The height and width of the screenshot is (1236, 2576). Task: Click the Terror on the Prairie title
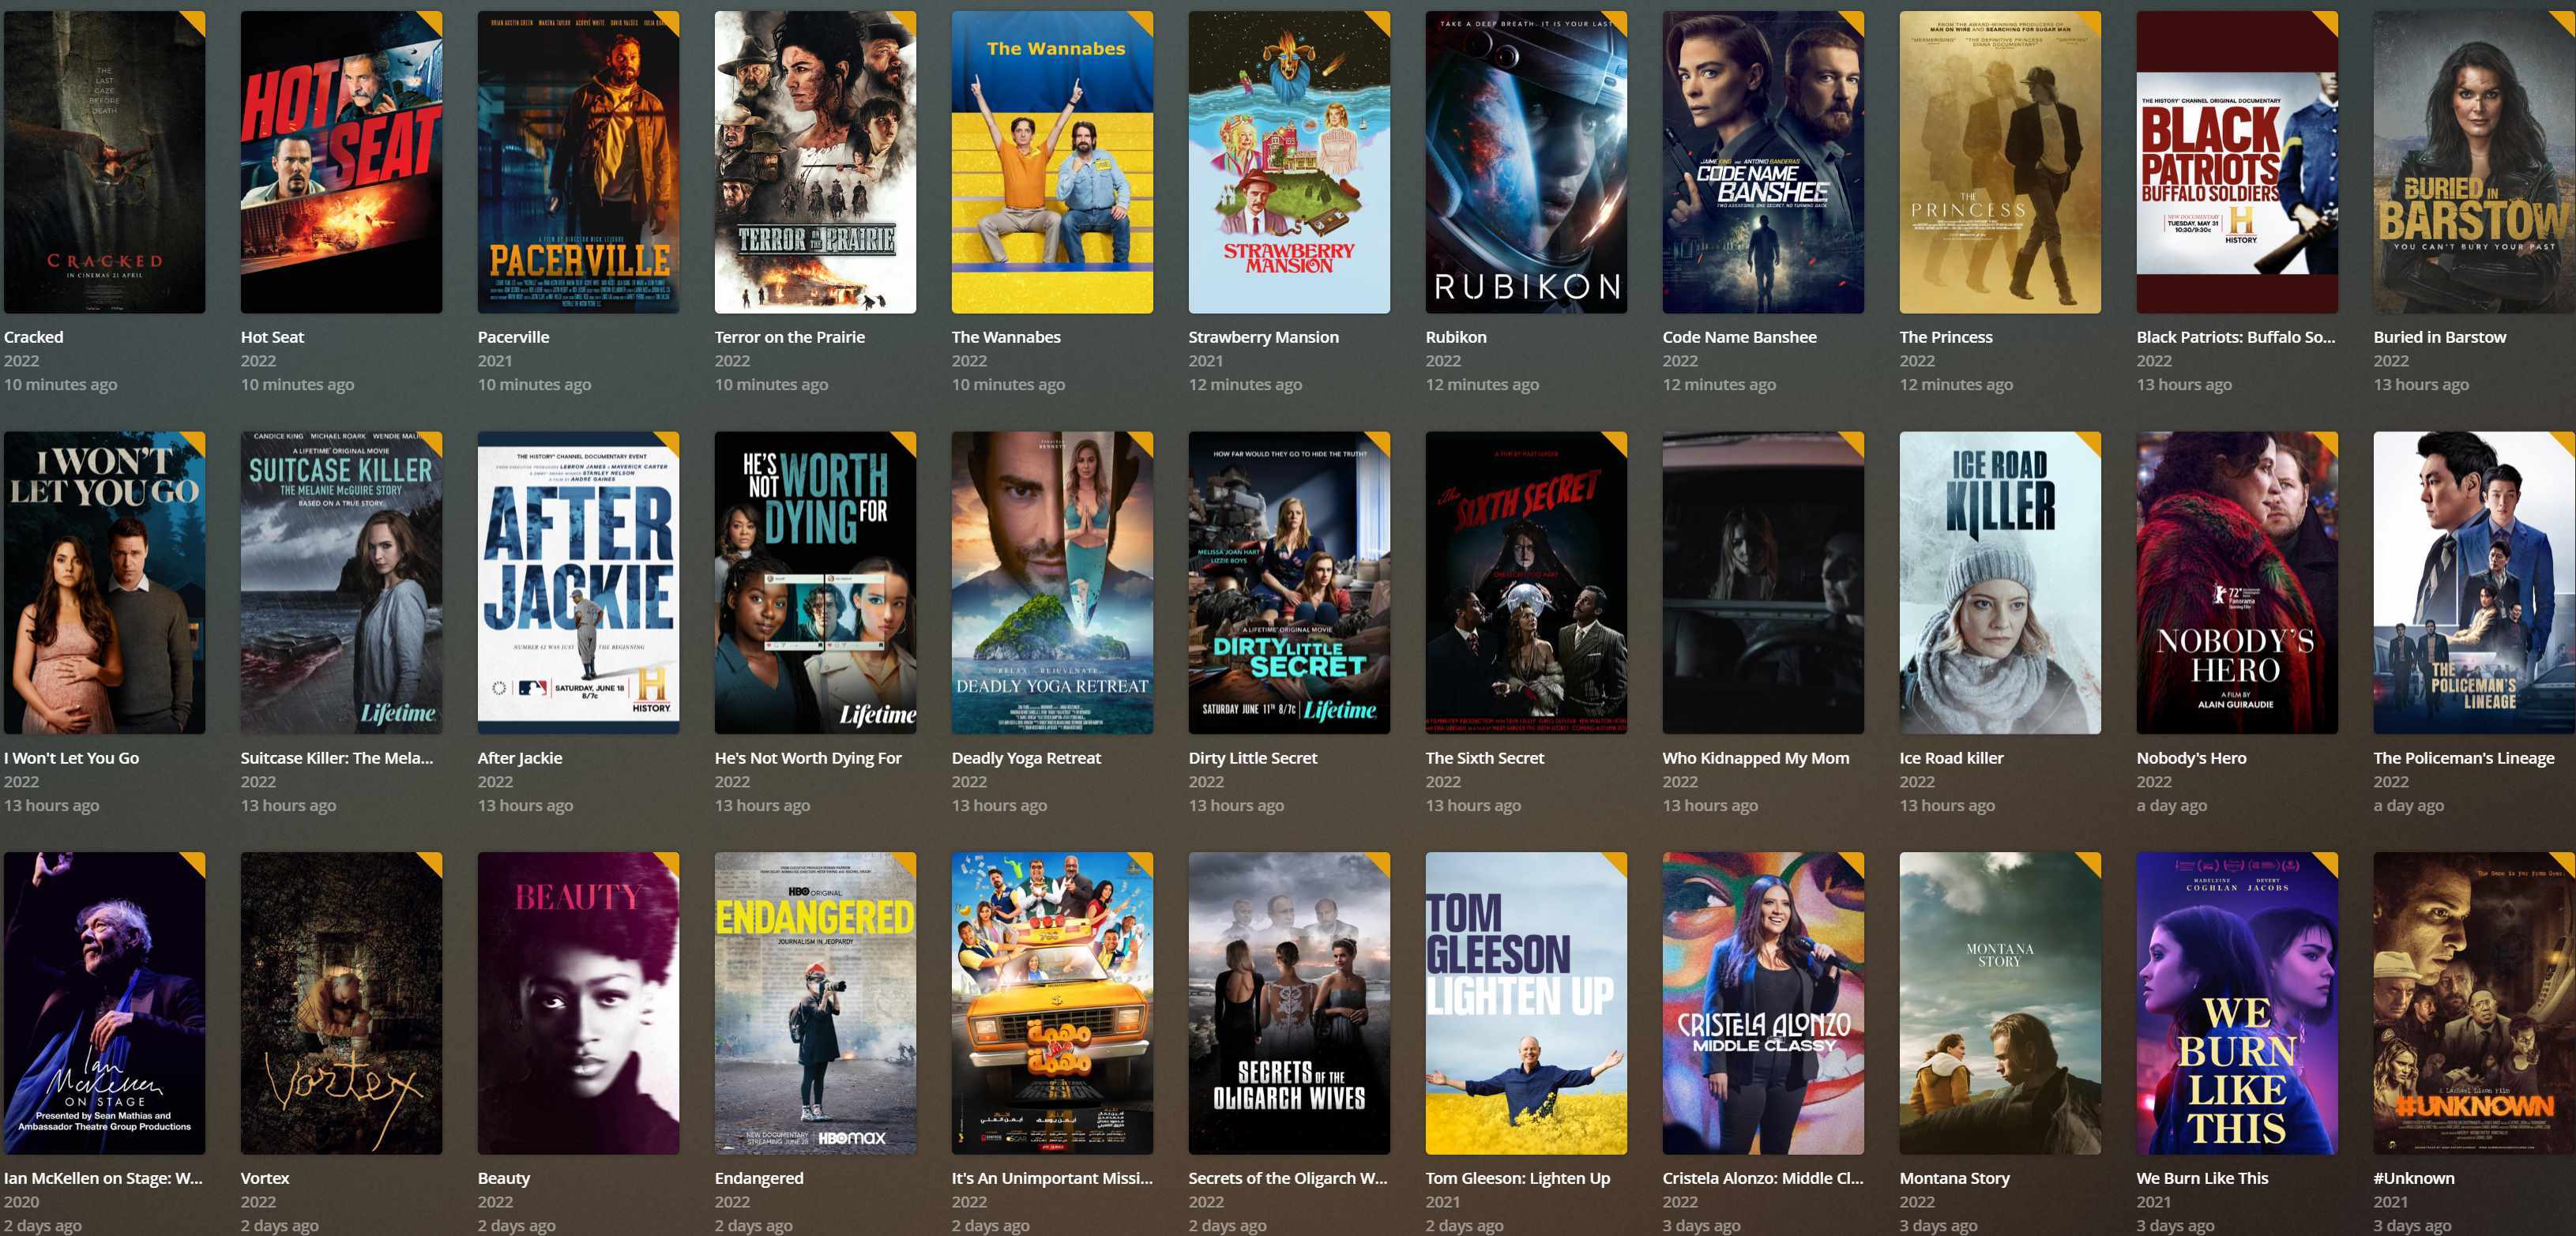789,337
